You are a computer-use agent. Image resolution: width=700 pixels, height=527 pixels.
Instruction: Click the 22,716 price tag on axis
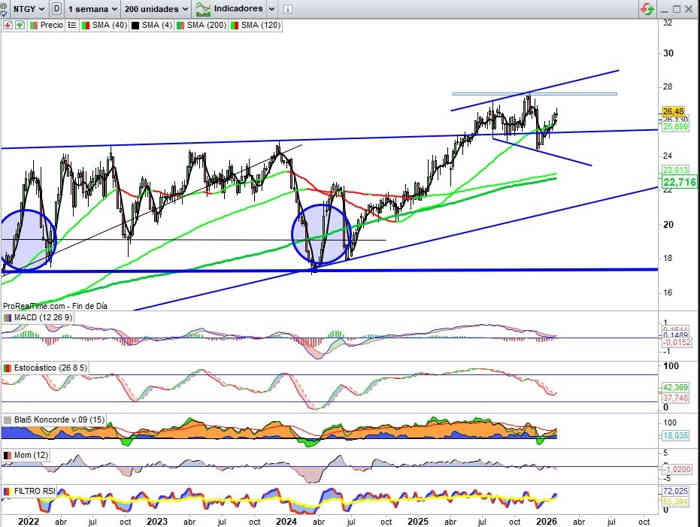(x=679, y=183)
